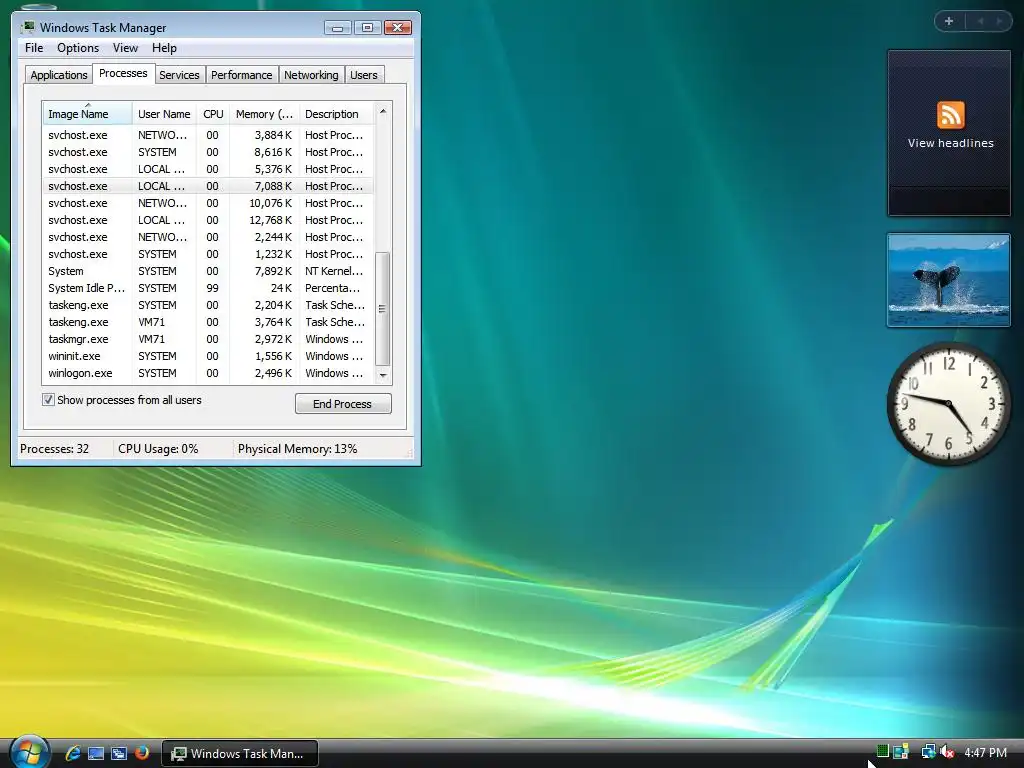Select svchost.exe using 2,244 K memory
This screenshot has width=1024, height=768.
pos(208,237)
